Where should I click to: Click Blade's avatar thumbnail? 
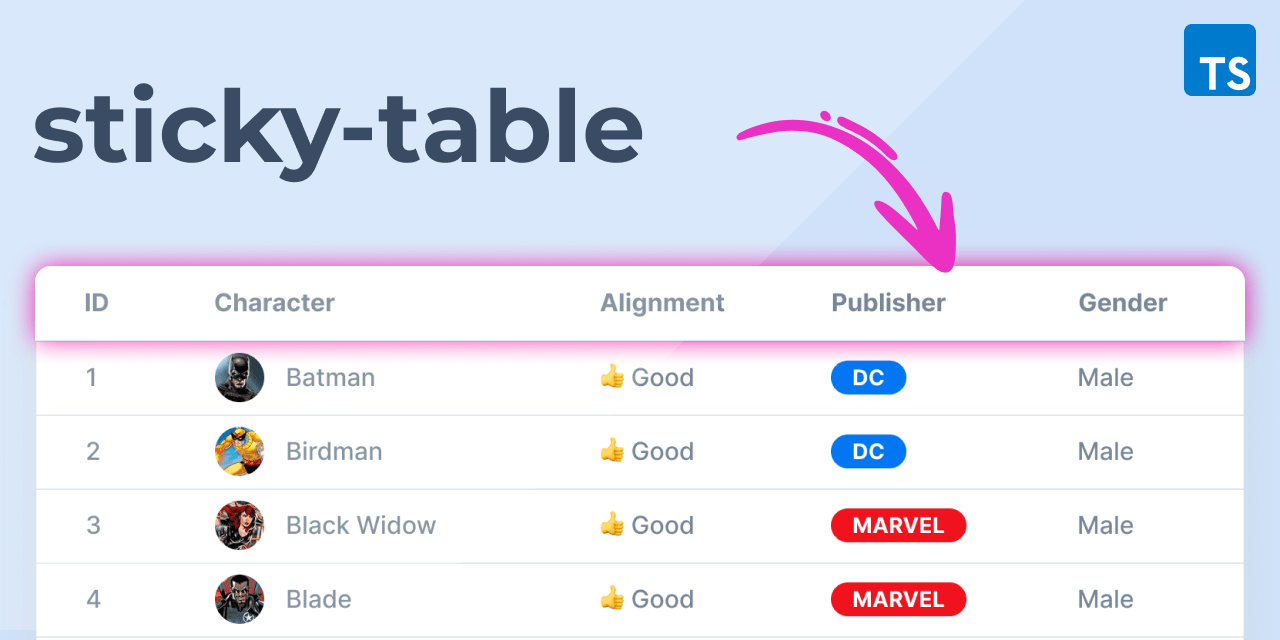click(x=239, y=599)
